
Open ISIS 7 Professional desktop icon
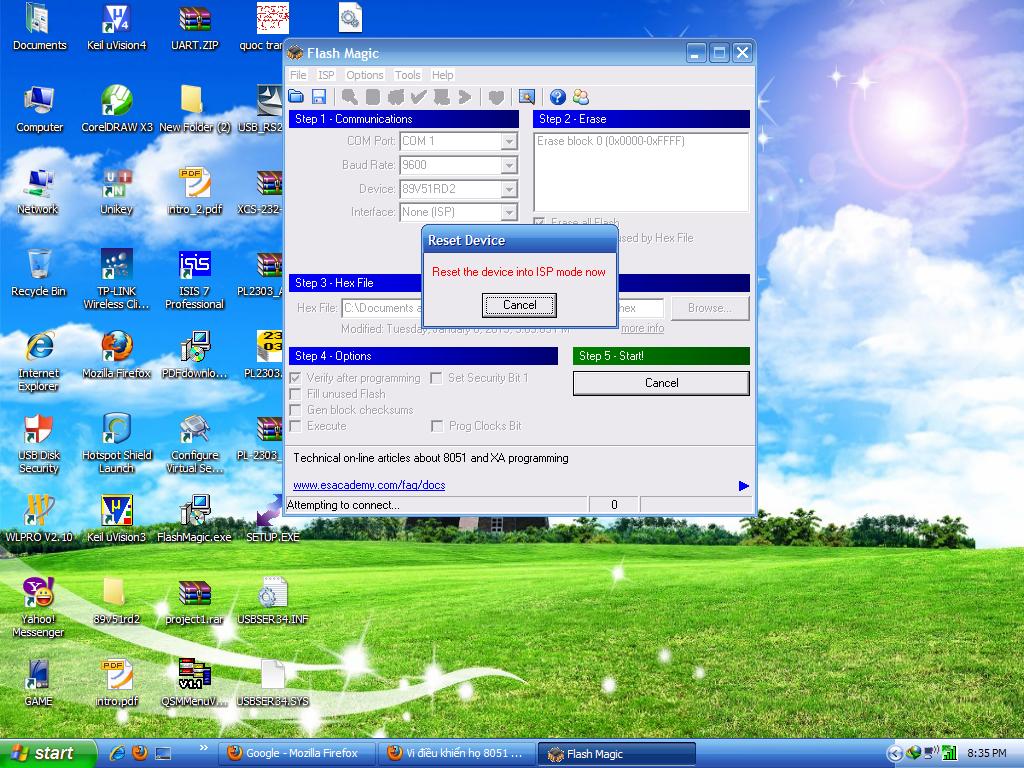click(x=194, y=280)
